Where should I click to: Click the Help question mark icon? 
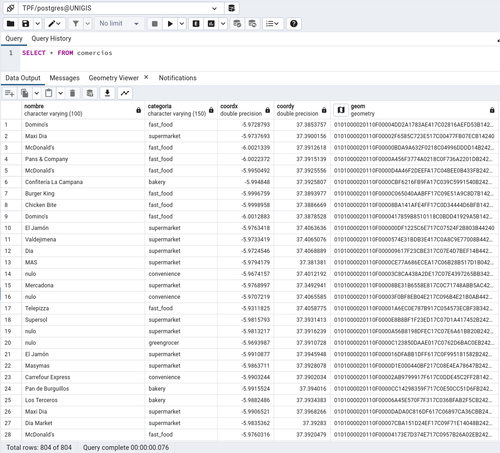click(294, 24)
